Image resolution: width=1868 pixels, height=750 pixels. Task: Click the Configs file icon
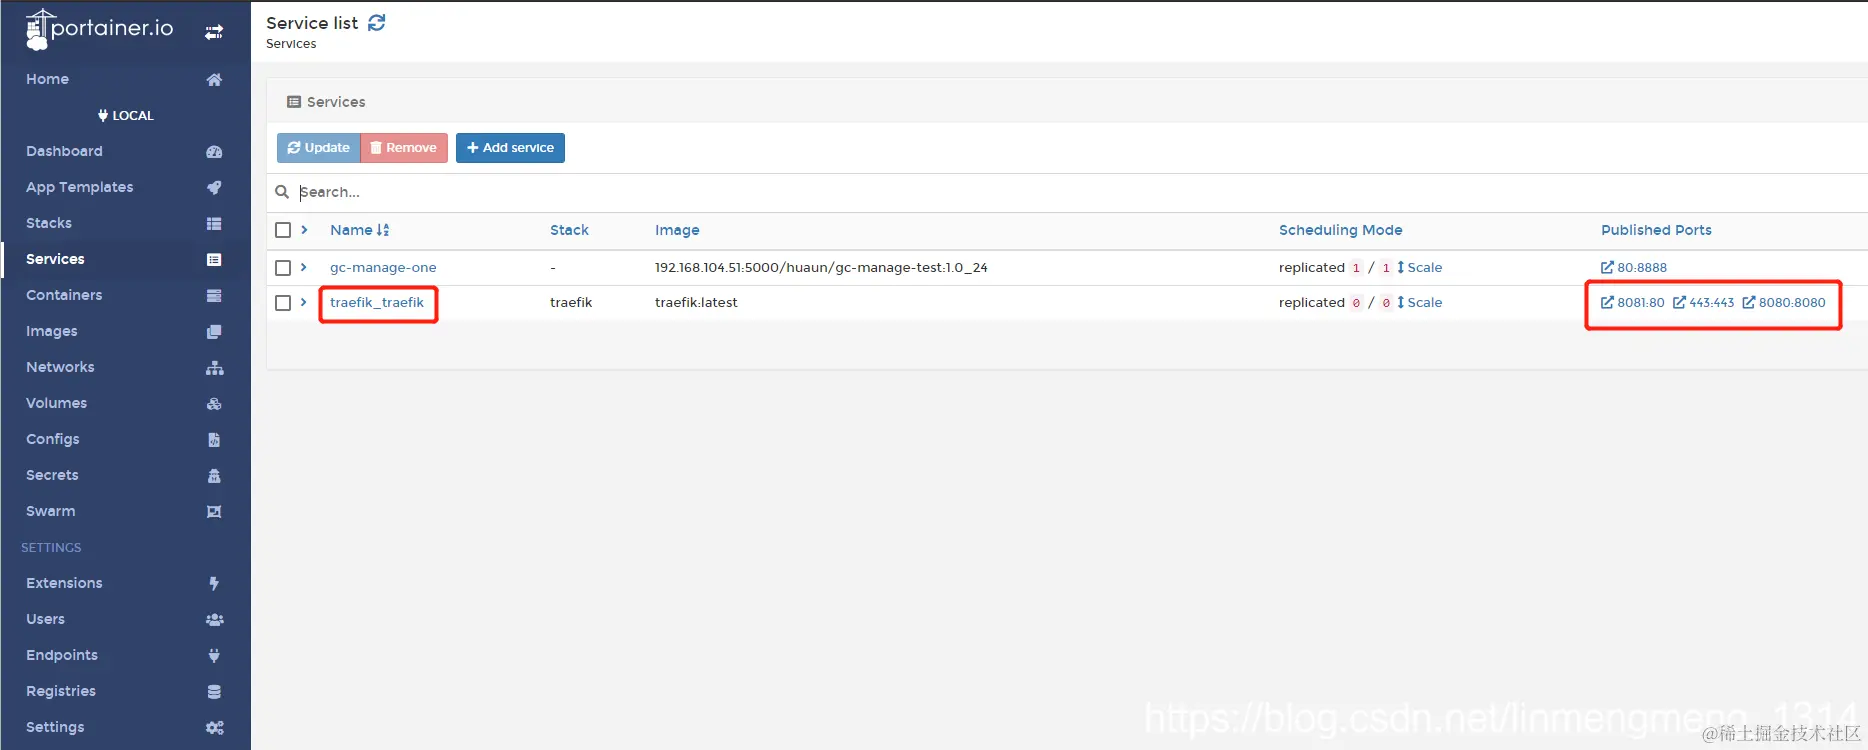(x=214, y=439)
